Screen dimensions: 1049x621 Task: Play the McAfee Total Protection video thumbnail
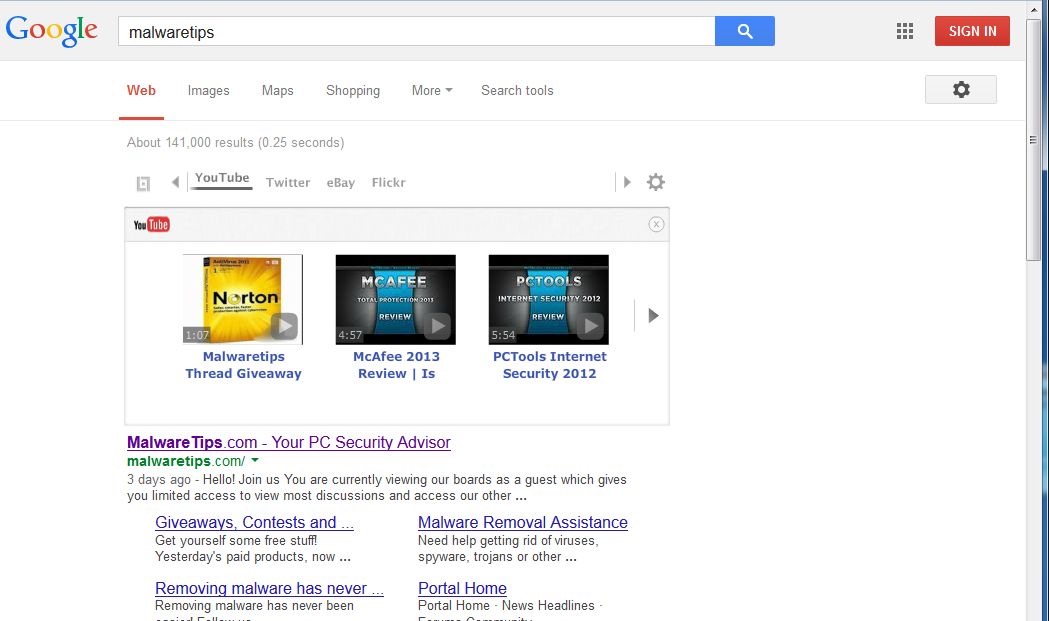[x=395, y=299]
